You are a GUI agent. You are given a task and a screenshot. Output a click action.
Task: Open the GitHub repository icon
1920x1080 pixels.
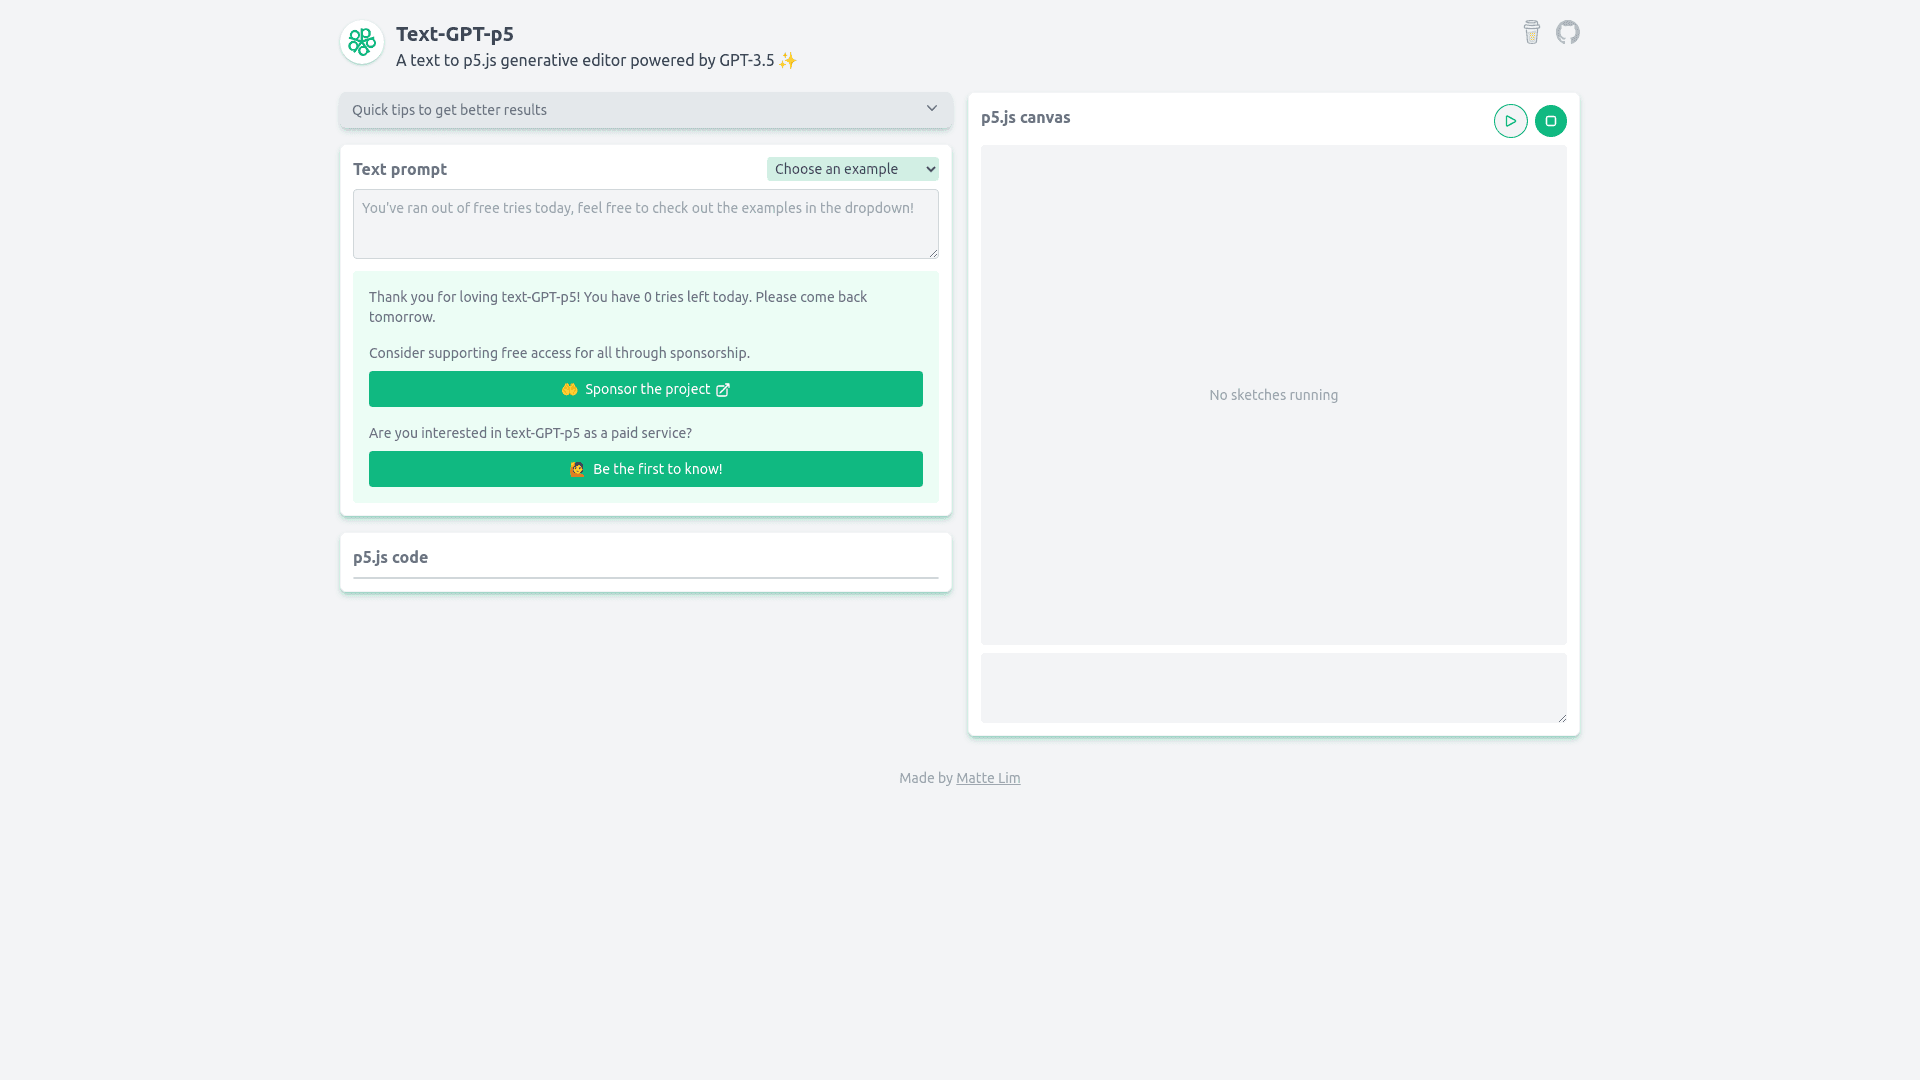click(1567, 32)
